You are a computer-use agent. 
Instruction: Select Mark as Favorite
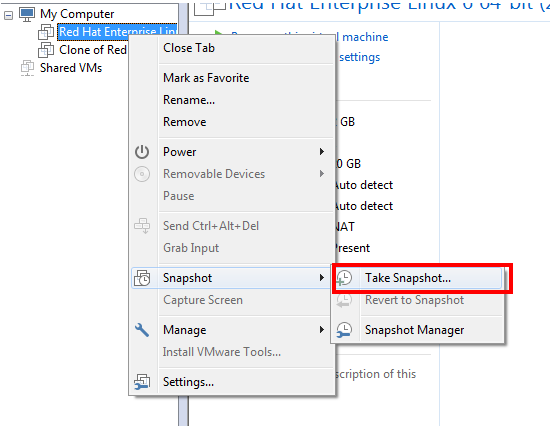pyautogui.click(x=232, y=78)
